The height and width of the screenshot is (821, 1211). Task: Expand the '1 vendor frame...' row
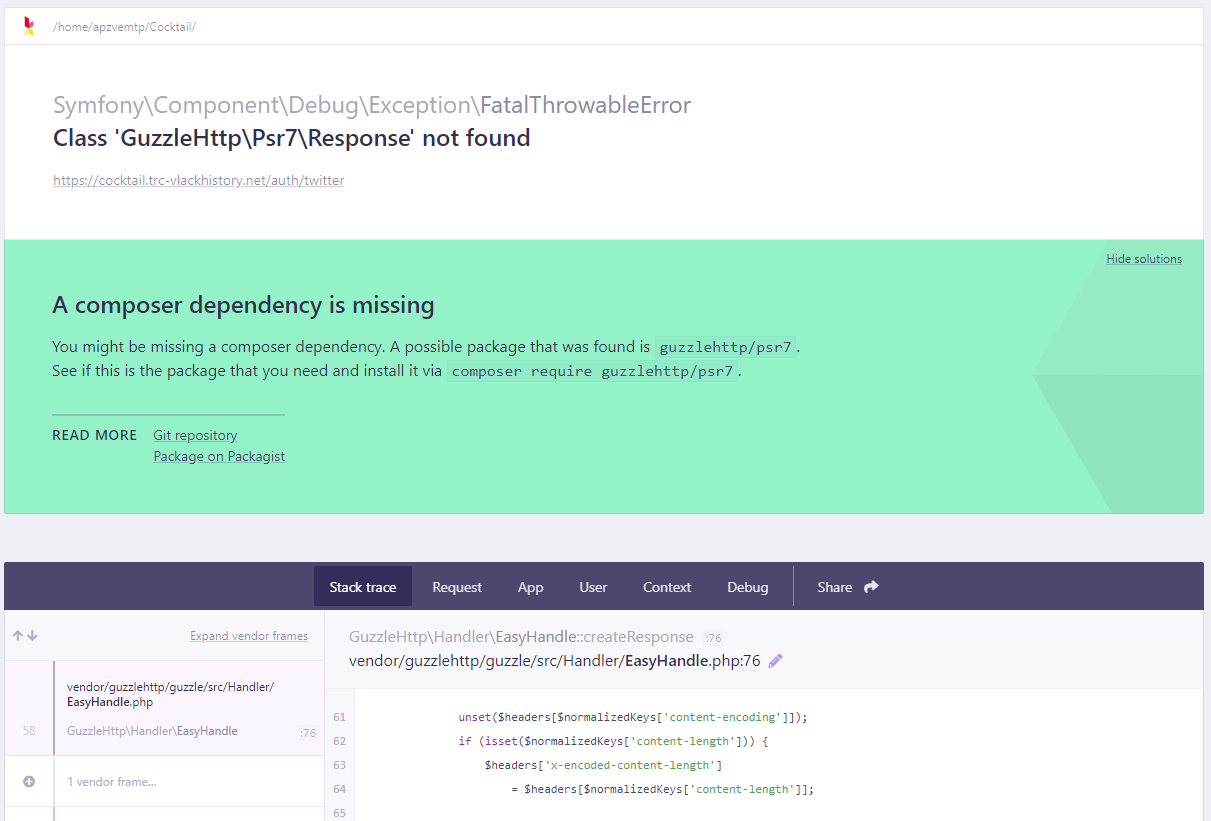click(112, 782)
